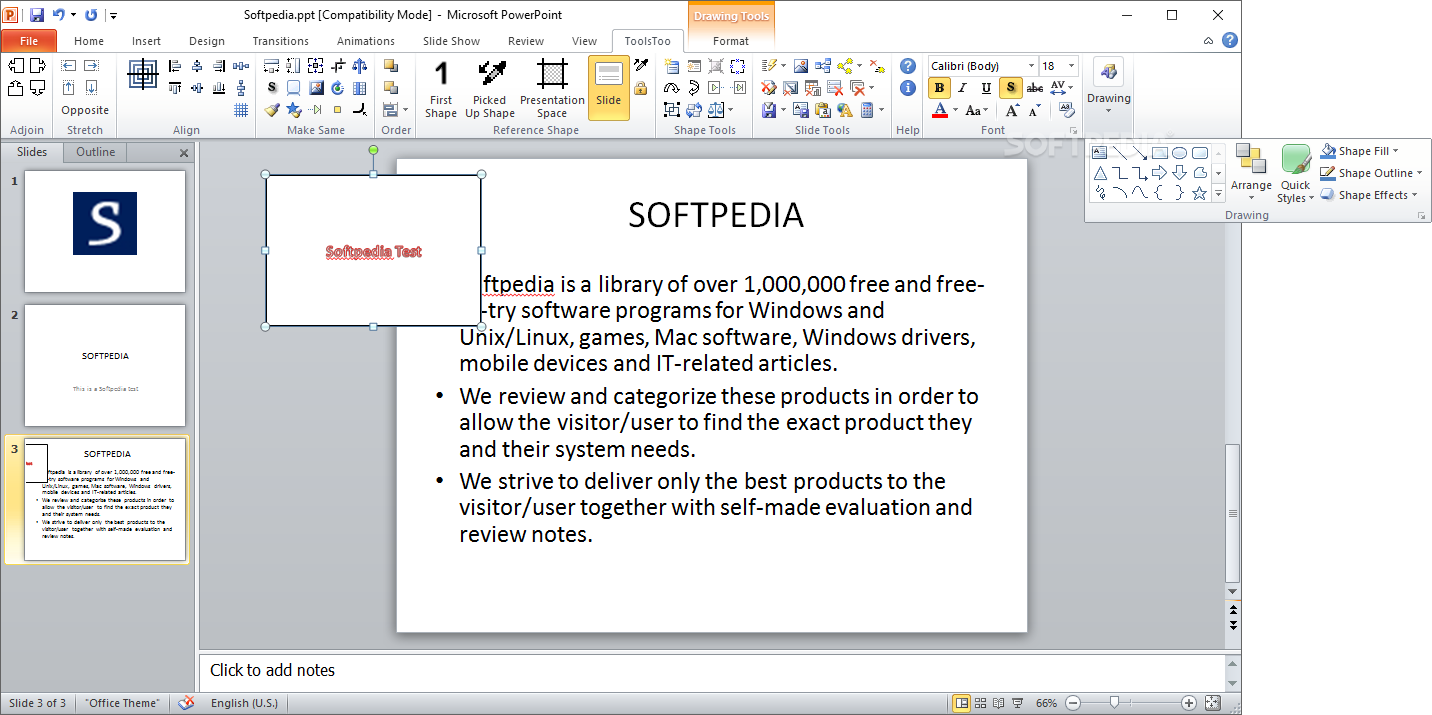Click the large concentric squares Align icon
This screenshot has height=715, width=1432.
143,74
